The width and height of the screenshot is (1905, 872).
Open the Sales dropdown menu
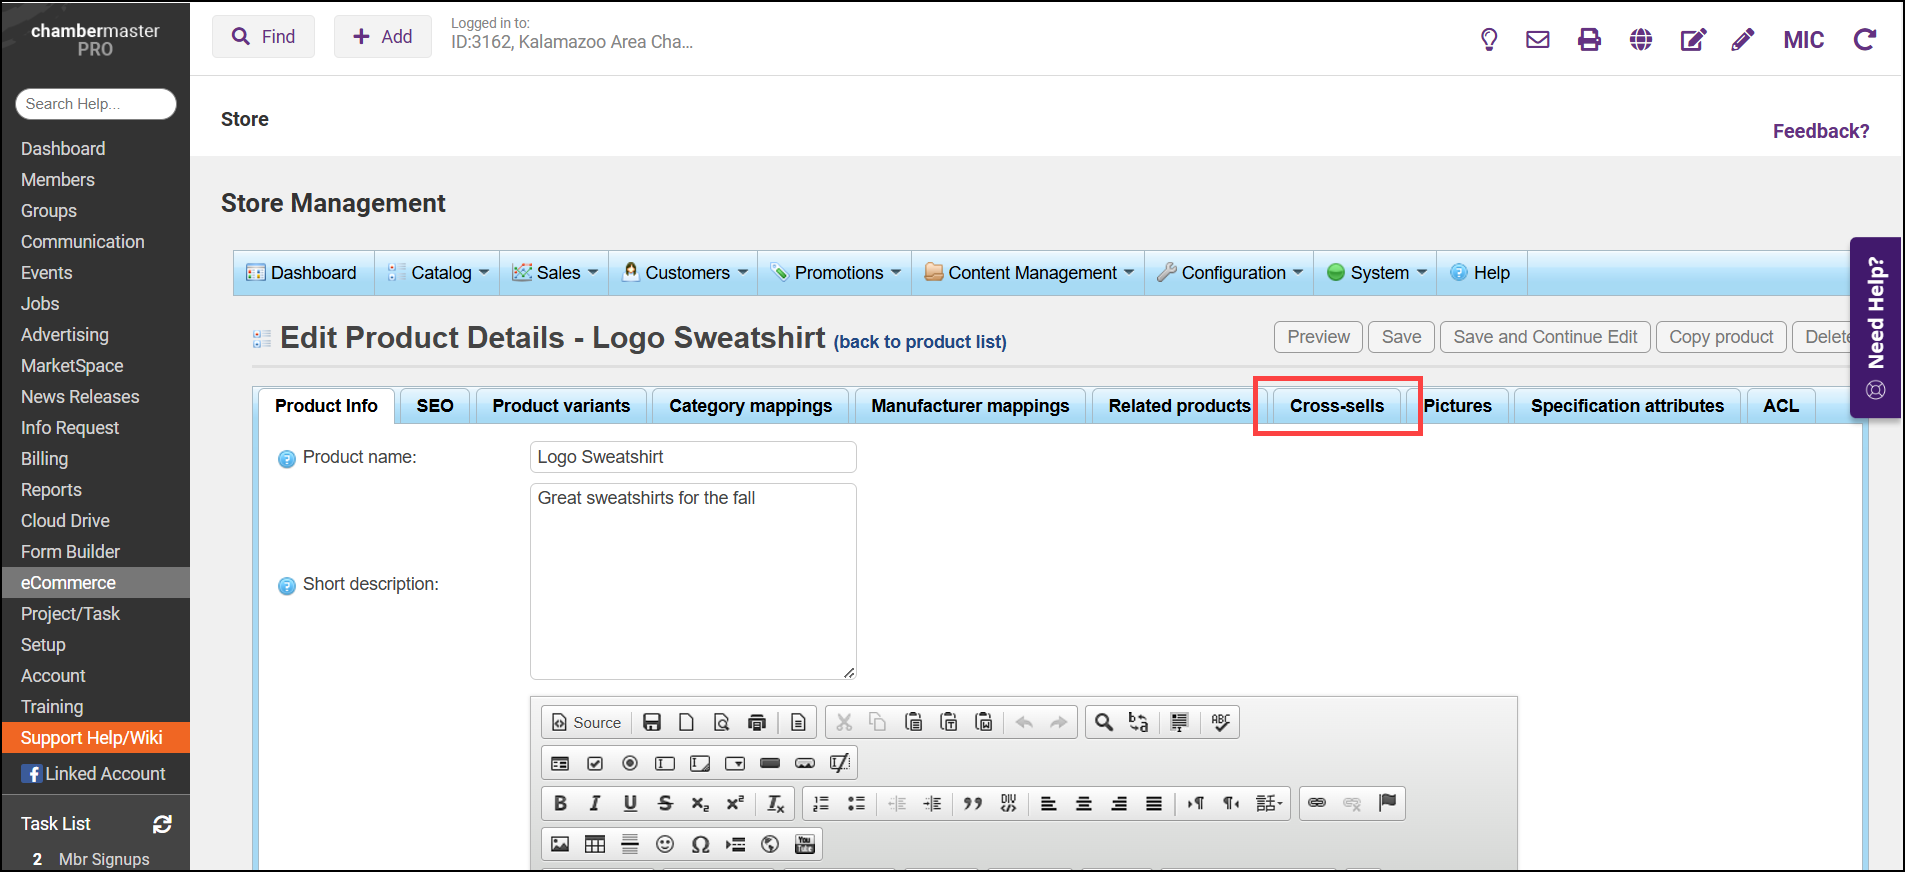(557, 273)
